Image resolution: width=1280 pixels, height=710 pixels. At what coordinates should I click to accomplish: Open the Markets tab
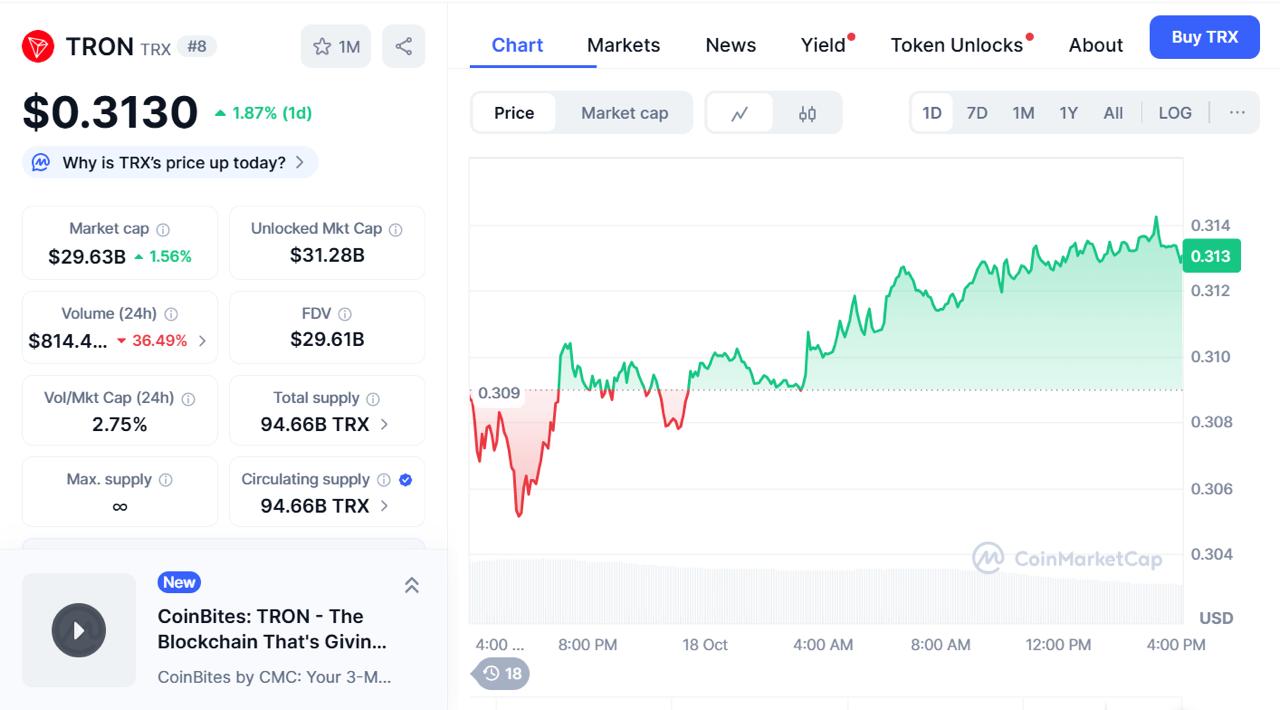click(x=623, y=45)
